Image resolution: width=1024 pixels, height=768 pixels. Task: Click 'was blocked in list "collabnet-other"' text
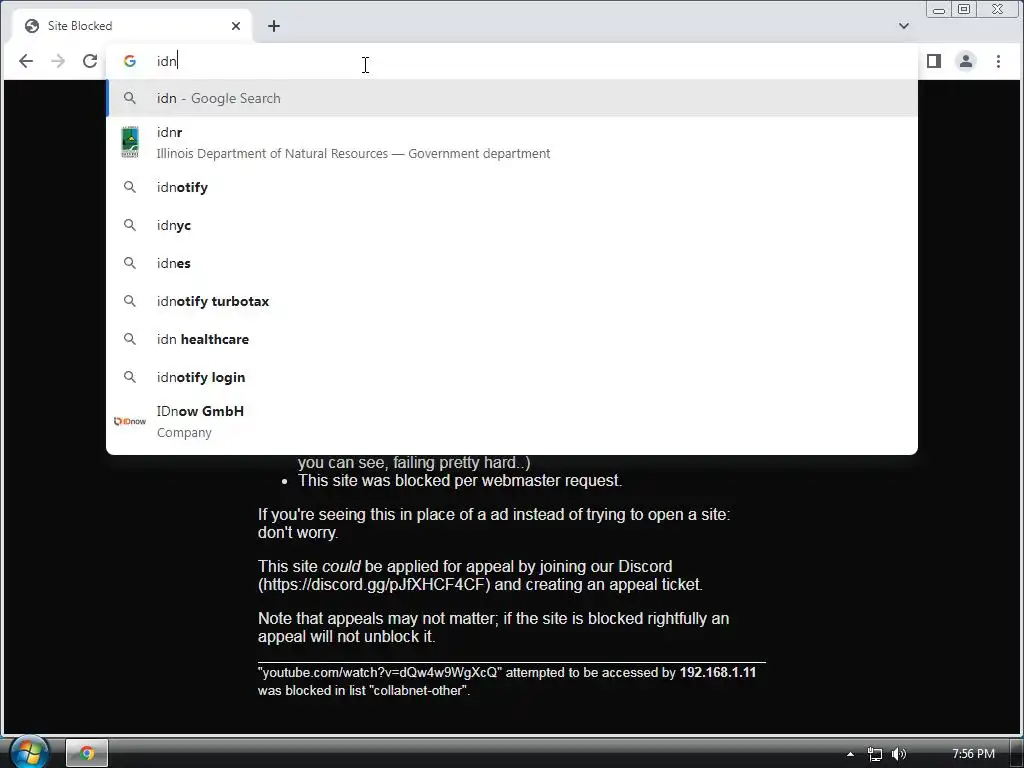coord(364,690)
